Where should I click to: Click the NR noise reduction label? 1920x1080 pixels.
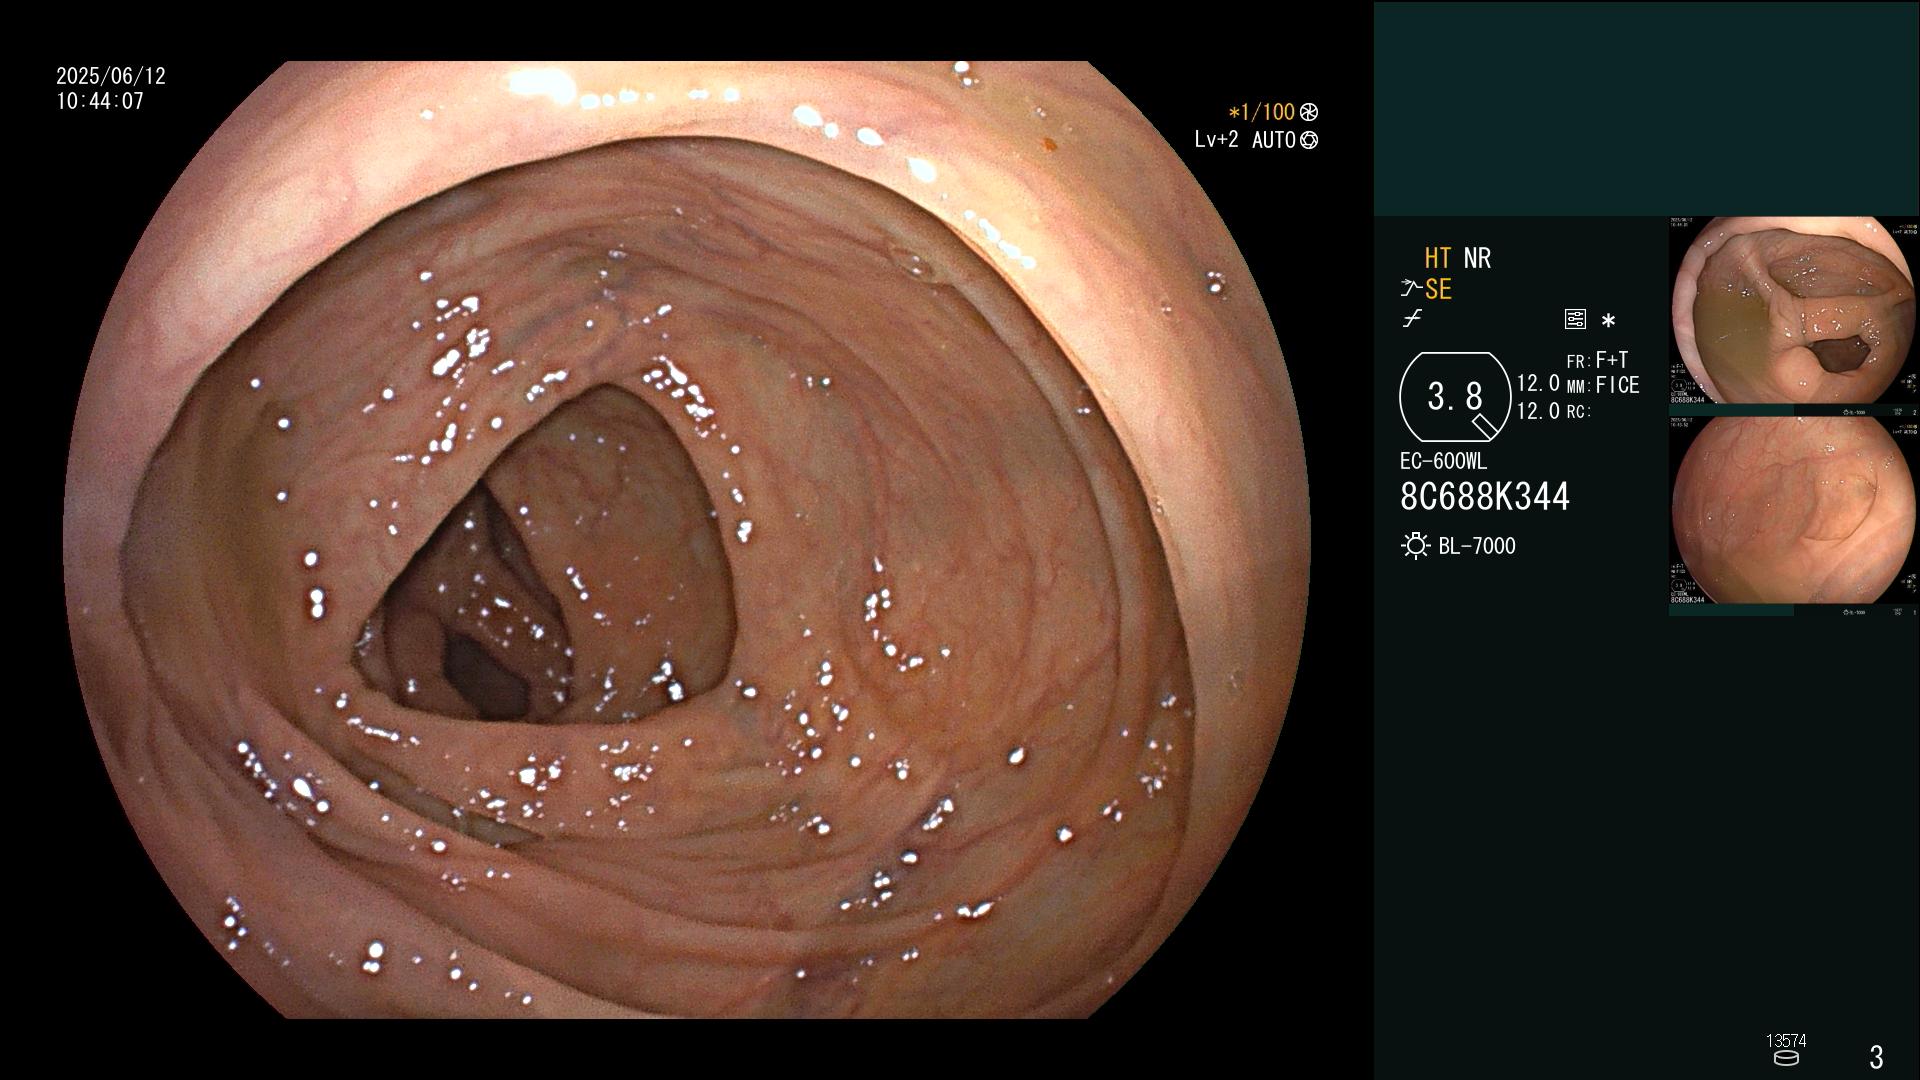coord(1477,258)
